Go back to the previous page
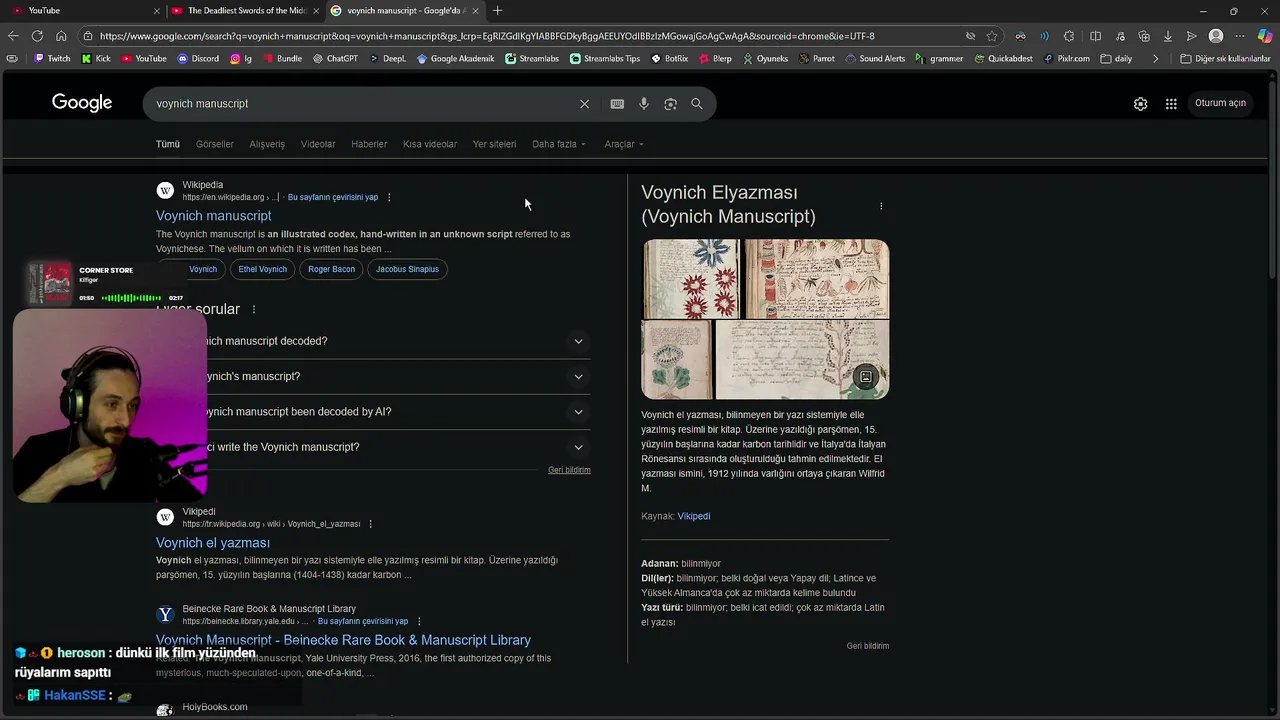 coord(13,36)
